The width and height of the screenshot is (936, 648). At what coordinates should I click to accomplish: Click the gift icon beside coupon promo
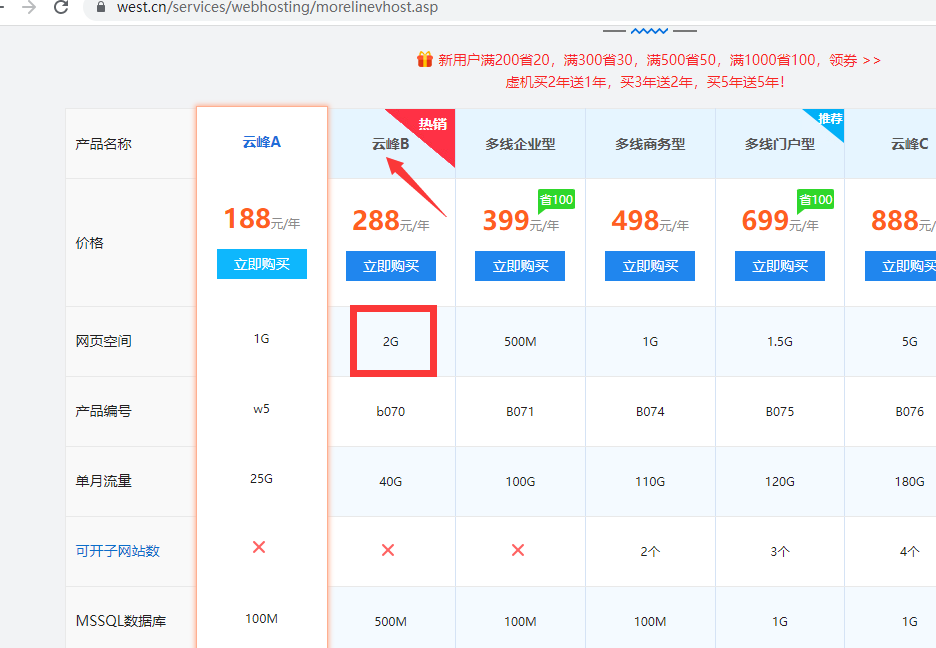(425, 60)
